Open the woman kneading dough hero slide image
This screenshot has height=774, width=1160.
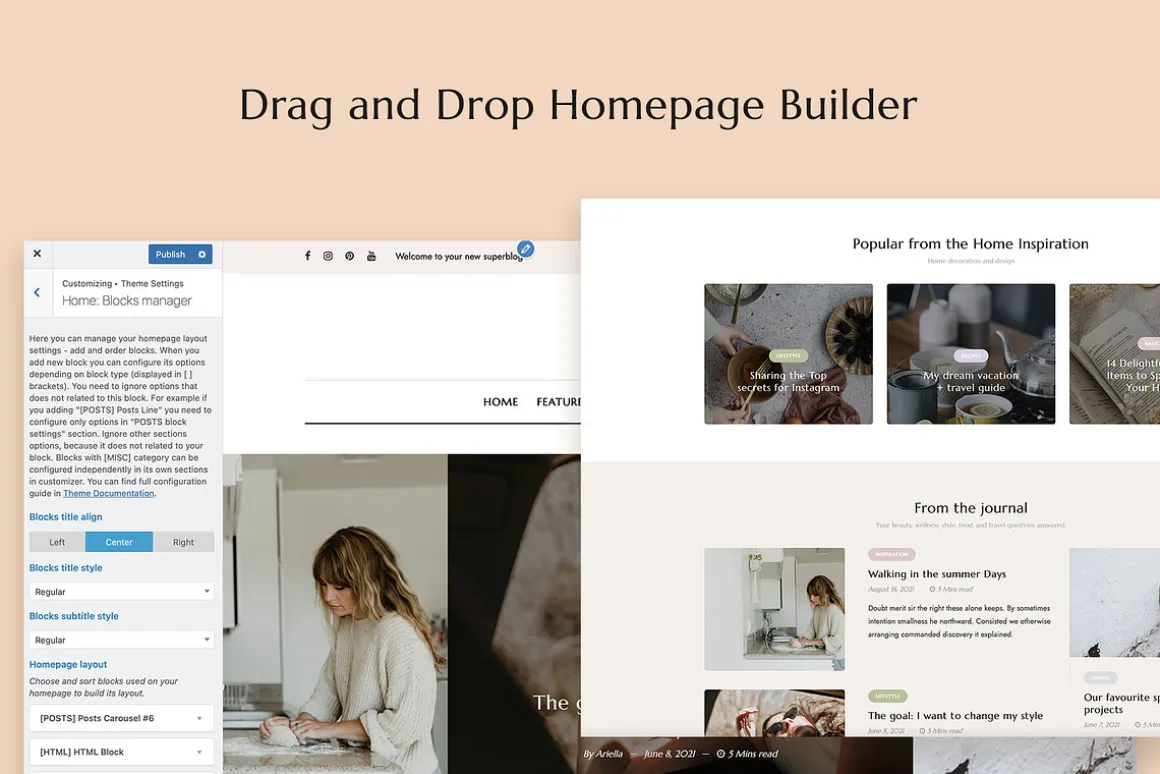coord(335,614)
